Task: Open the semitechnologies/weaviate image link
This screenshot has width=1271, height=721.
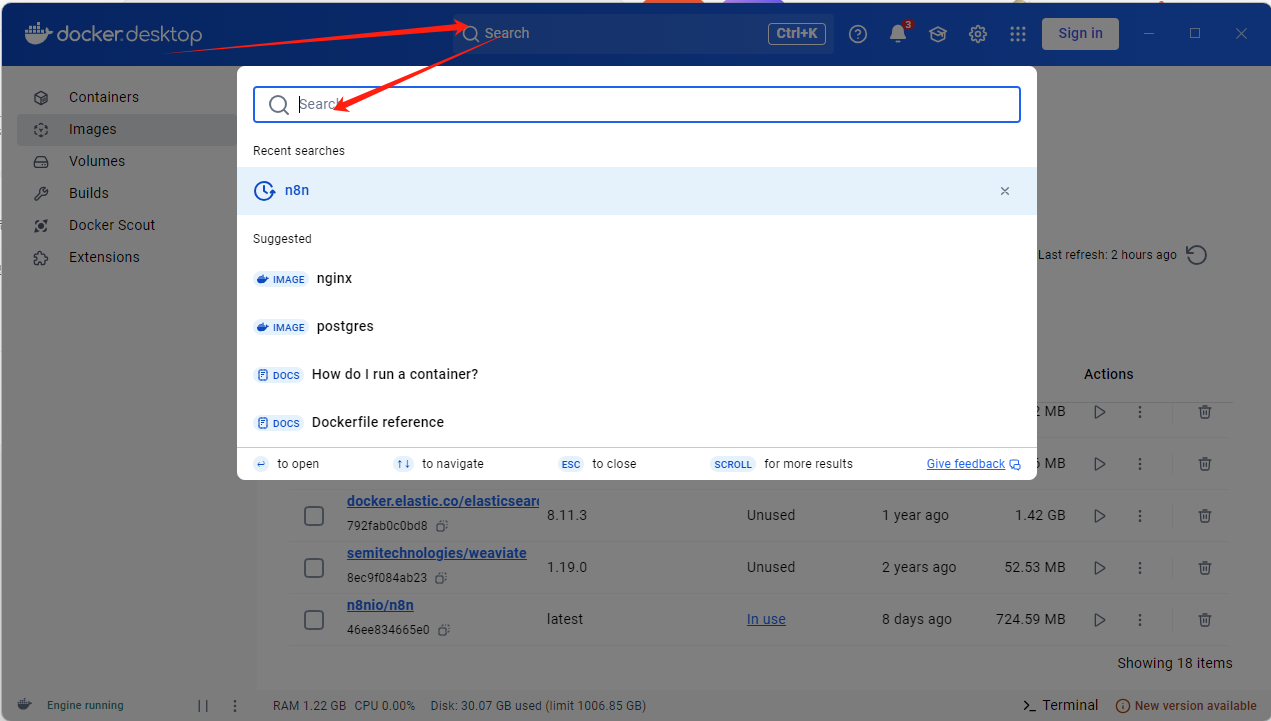Action: pos(437,553)
